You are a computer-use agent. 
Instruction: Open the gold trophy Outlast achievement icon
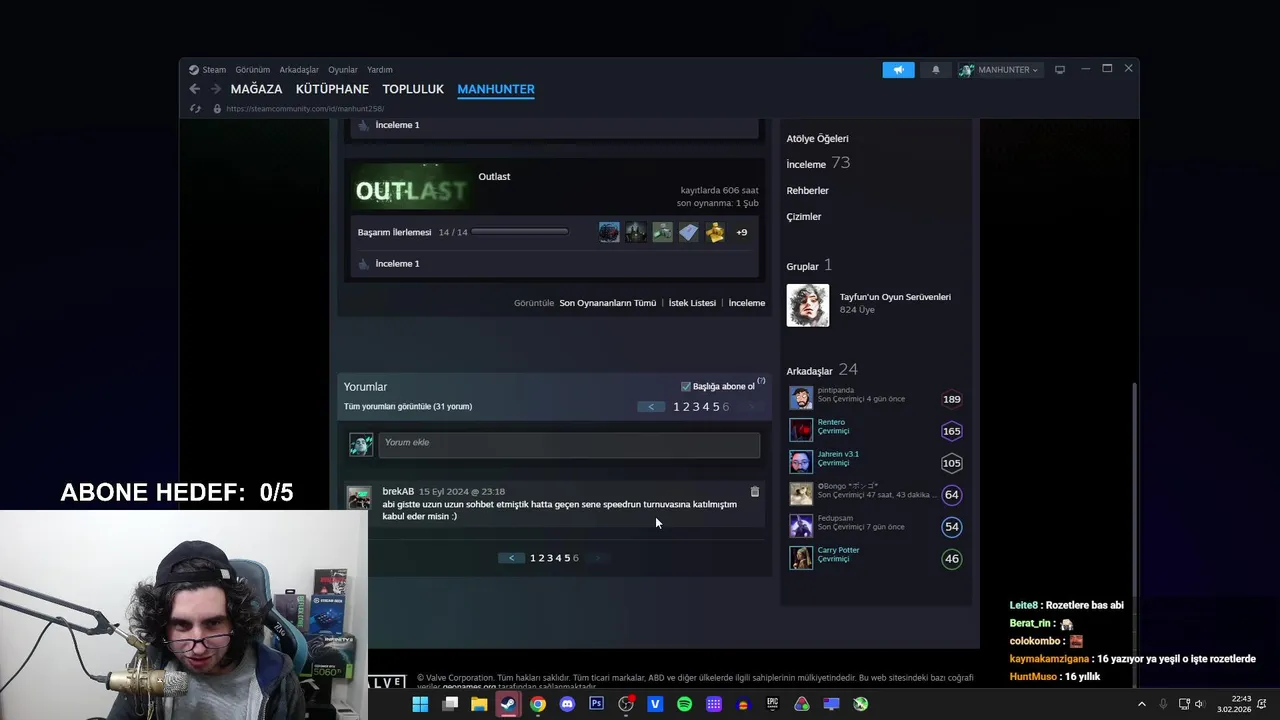(x=715, y=232)
